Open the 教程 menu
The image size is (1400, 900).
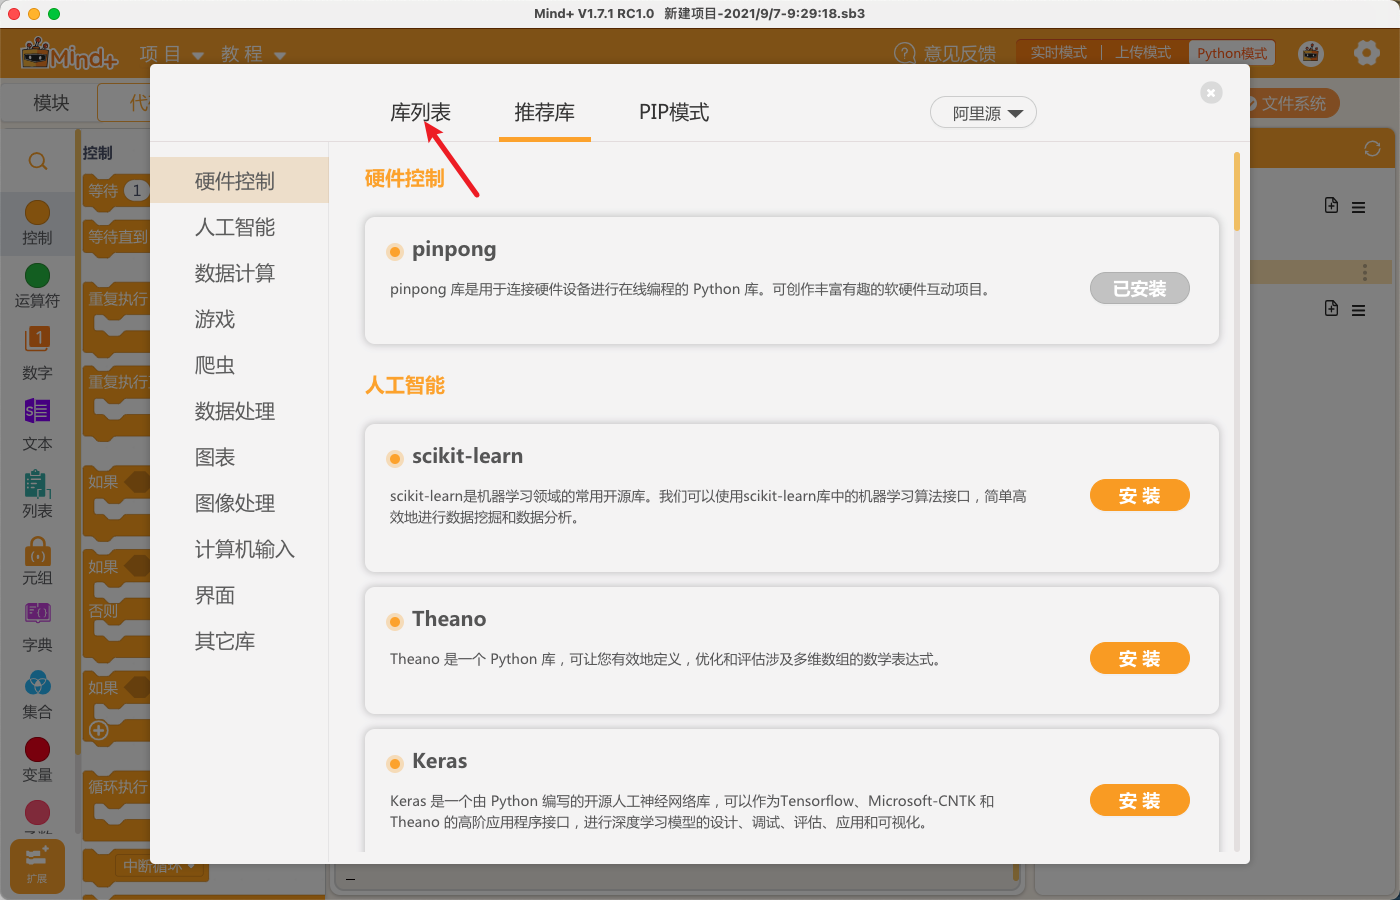(254, 54)
